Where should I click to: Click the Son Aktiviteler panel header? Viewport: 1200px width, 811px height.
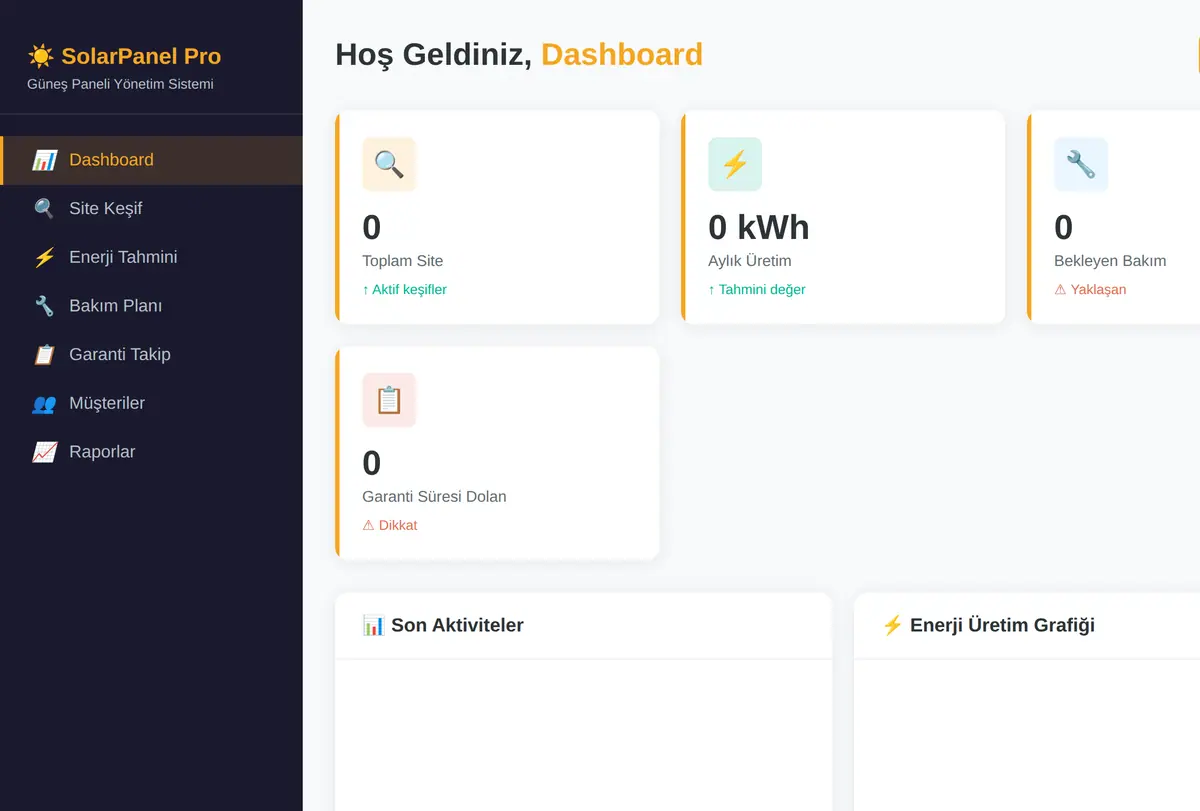(583, 625)
